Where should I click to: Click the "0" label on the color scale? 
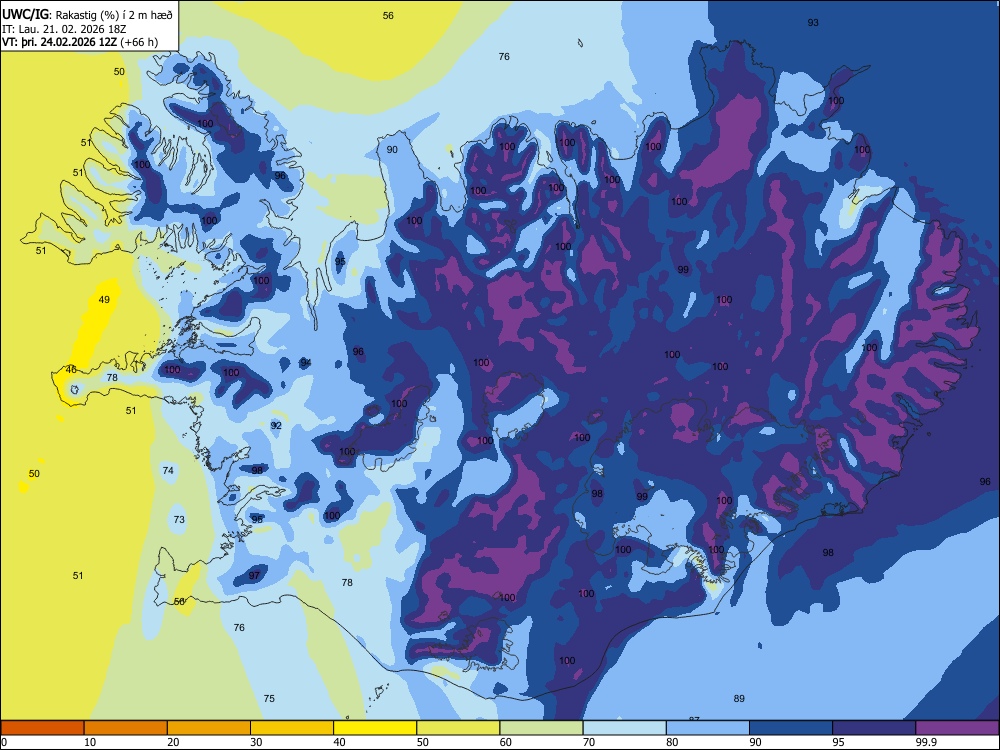(x=4, y=742)
